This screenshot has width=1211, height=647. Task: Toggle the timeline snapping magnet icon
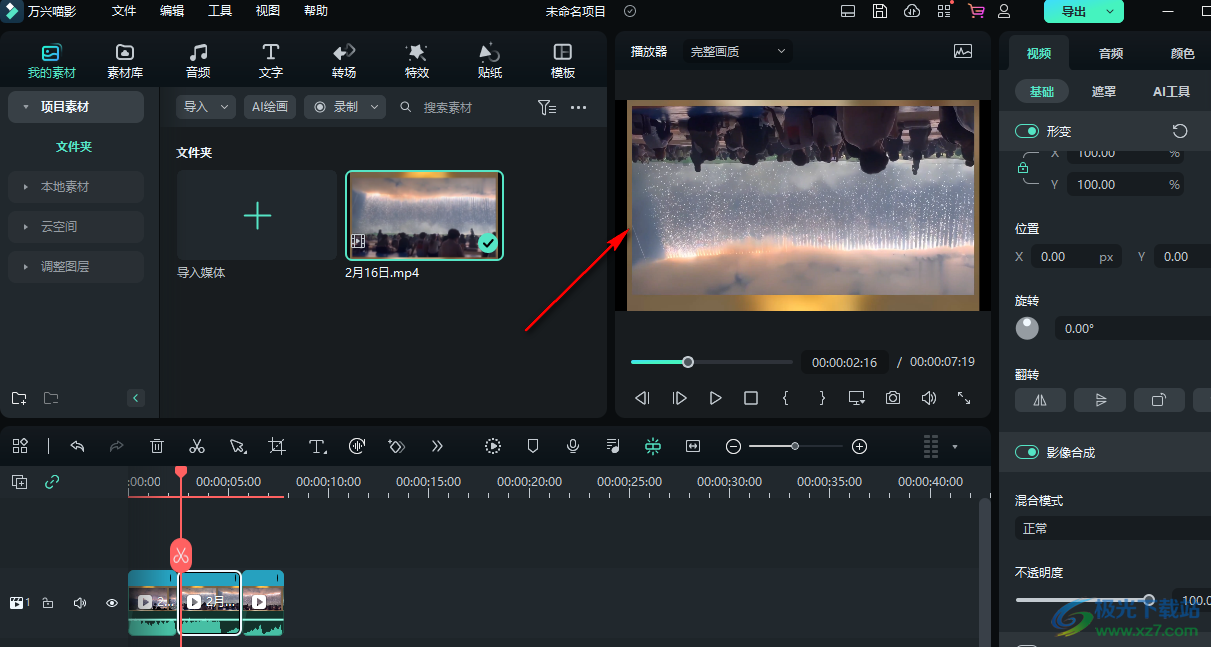(x=653, y=446)
